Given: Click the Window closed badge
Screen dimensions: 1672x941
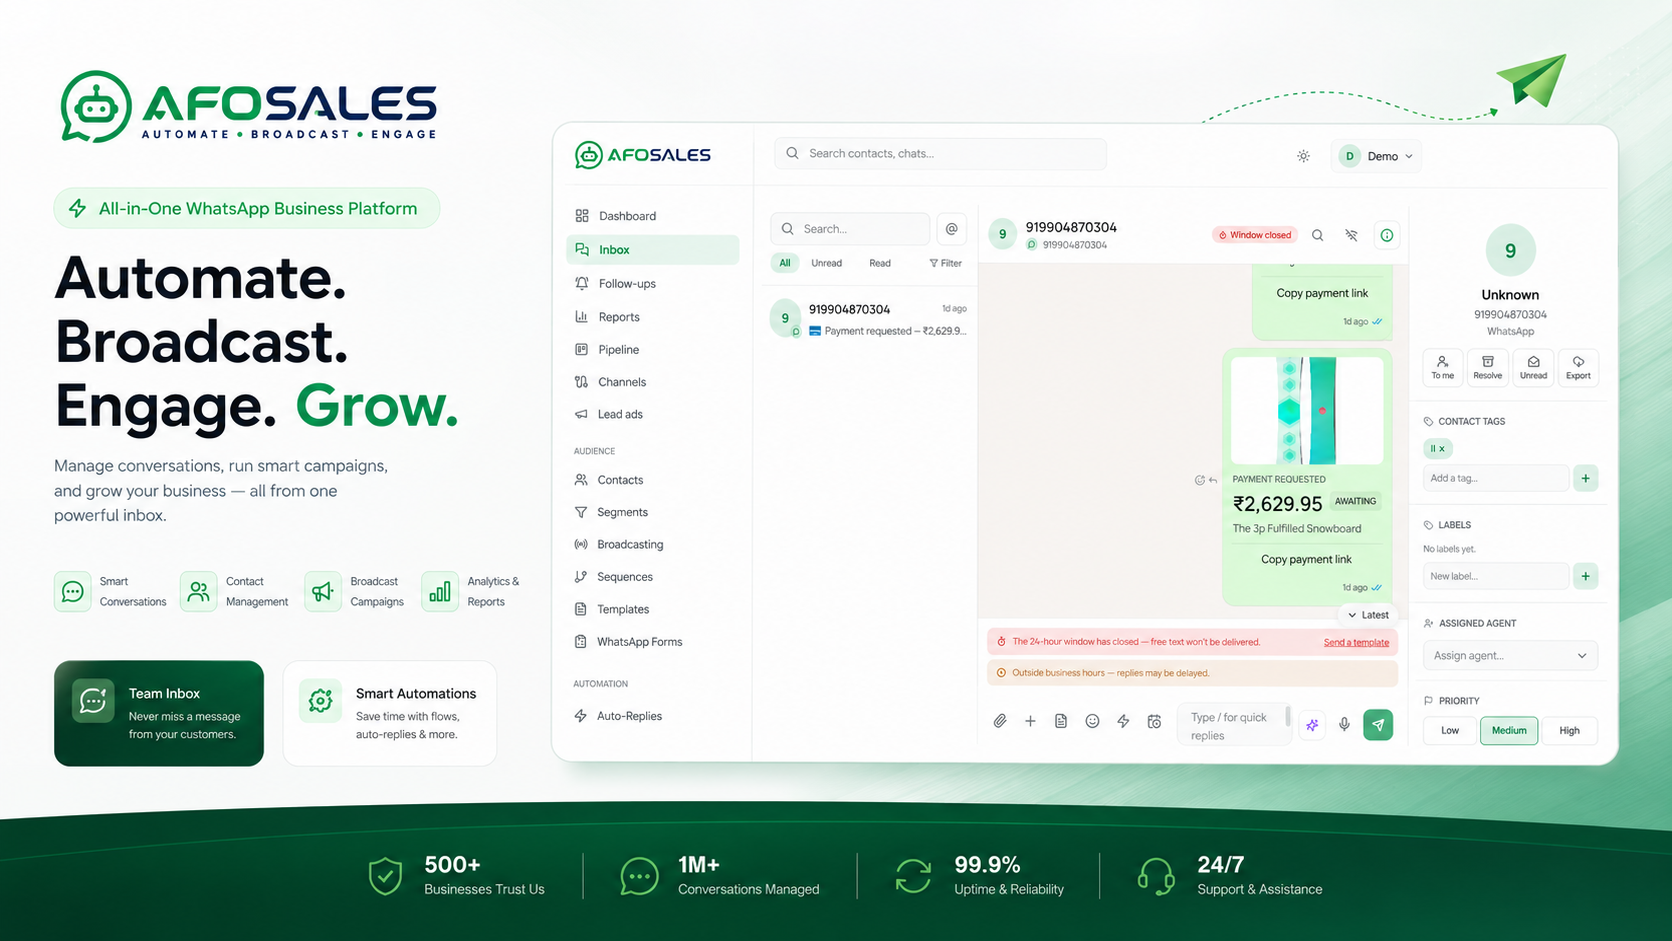Looking at the screenshot, I should click(x=1255, y=235).
